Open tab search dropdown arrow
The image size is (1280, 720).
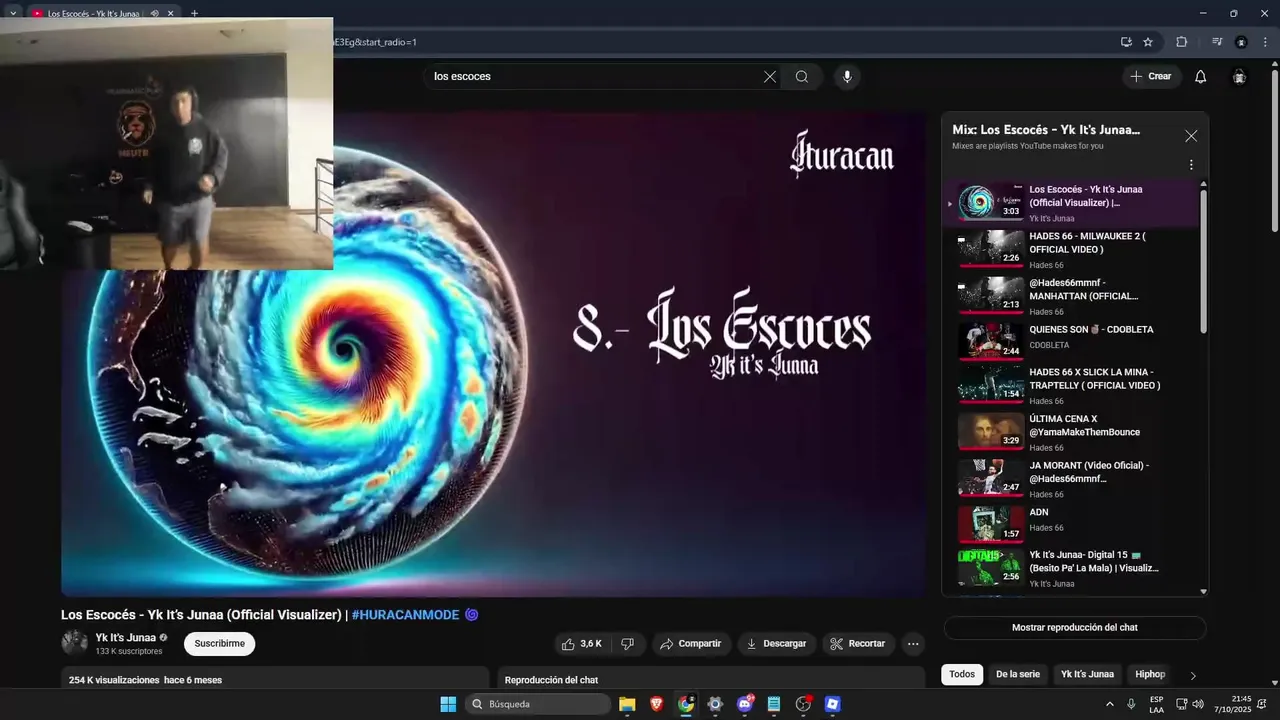pyautogui.click(x=13, y=13)
